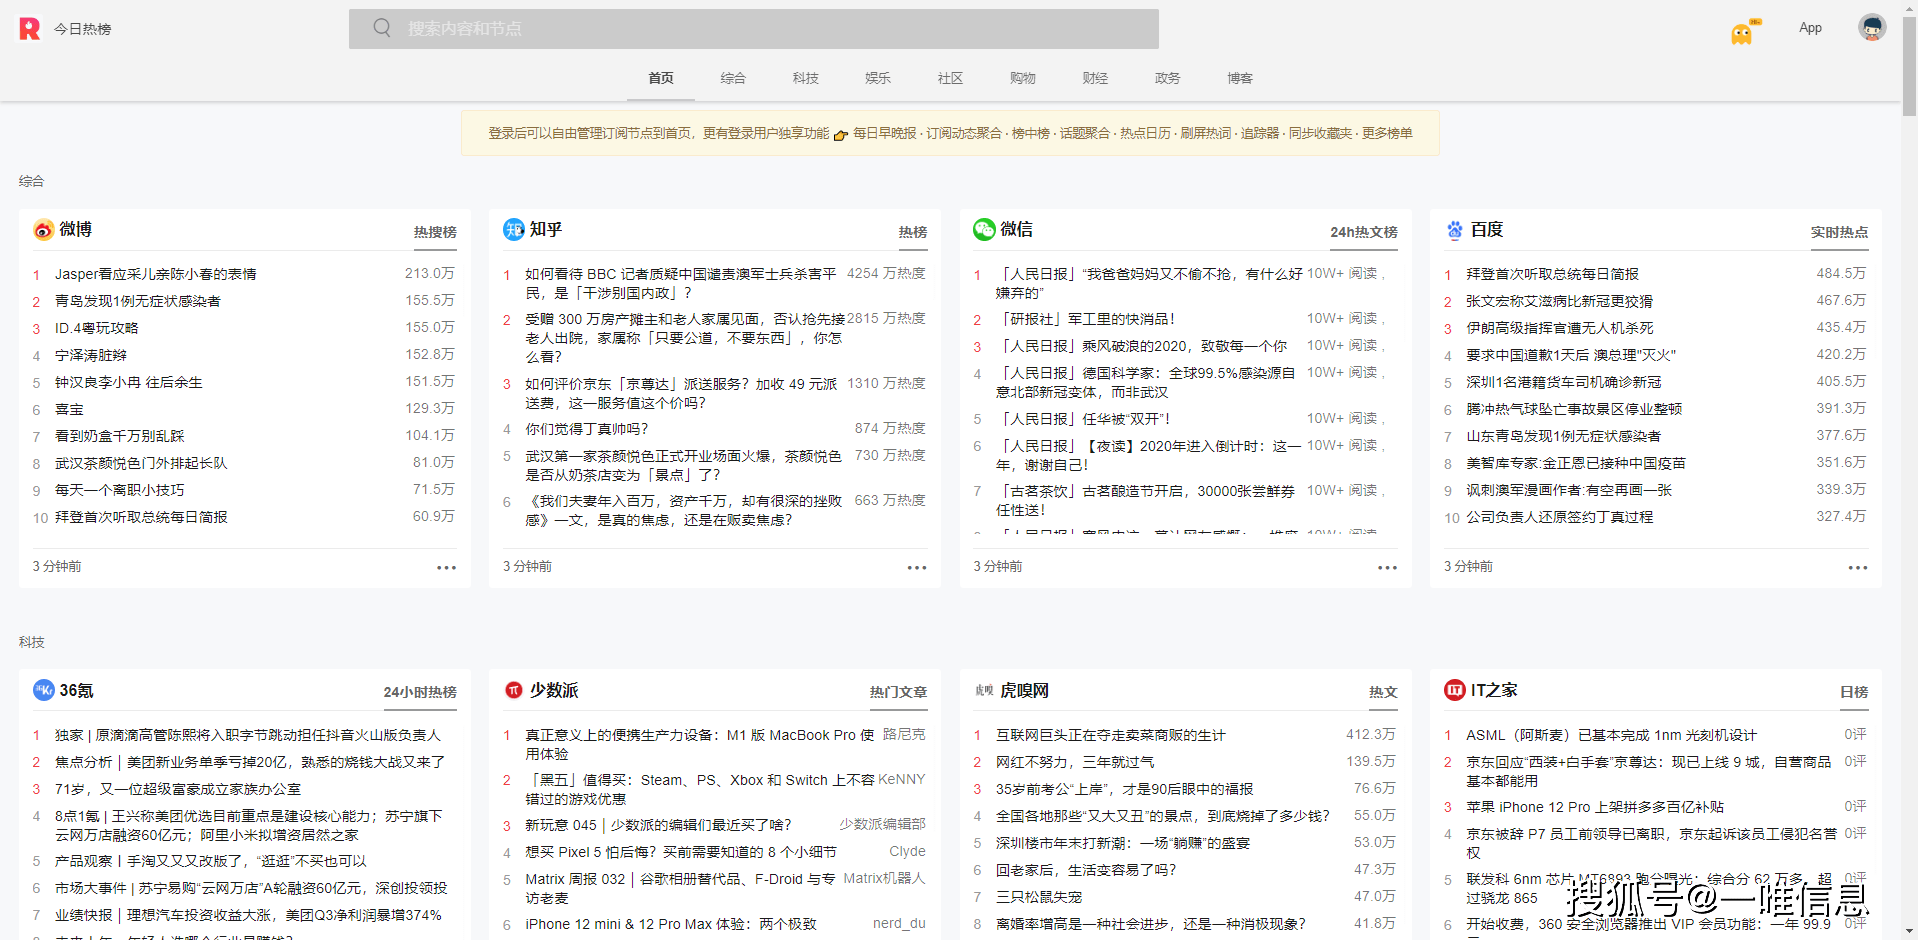This screenshot has height=940, width=1918.
Task: Open 36氪 article 71岁,又一位超级富豪成立家族办公室
Action: 178,789
